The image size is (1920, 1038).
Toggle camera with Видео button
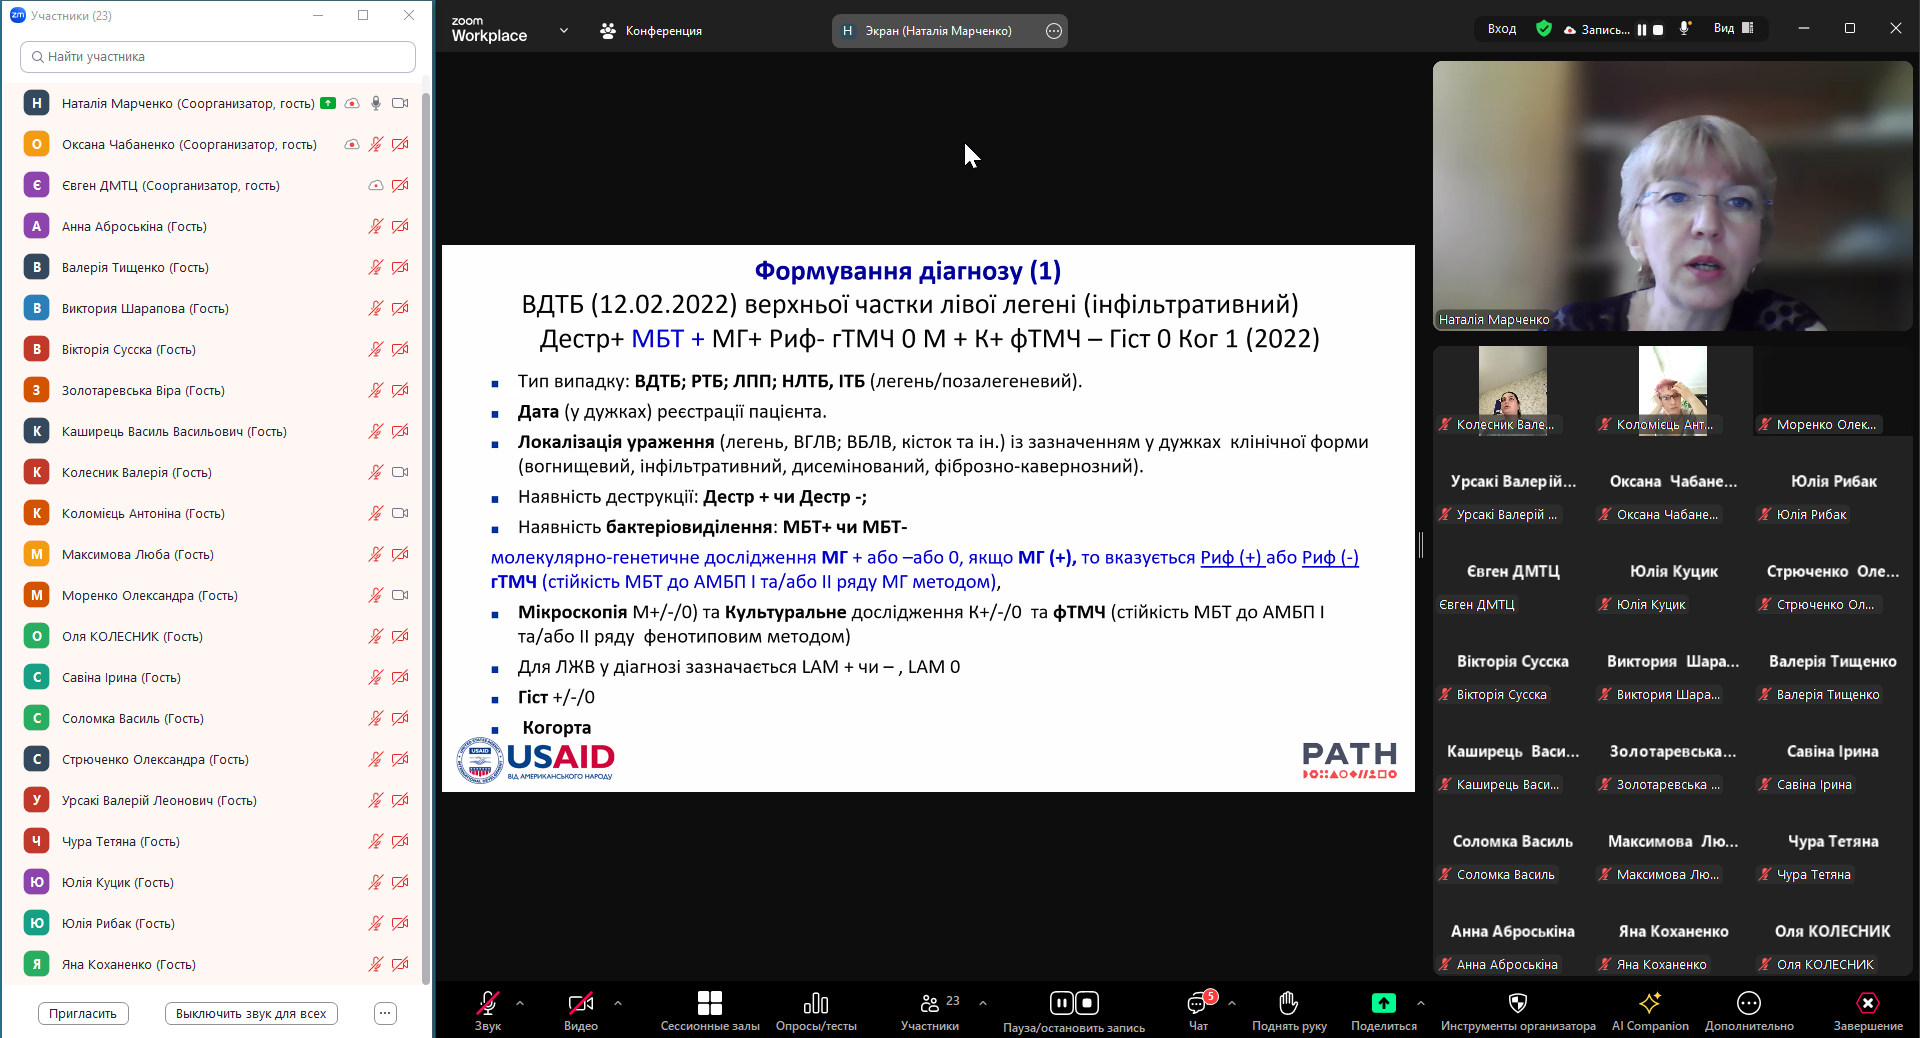pyautogui.click(x=580, y=1003)
